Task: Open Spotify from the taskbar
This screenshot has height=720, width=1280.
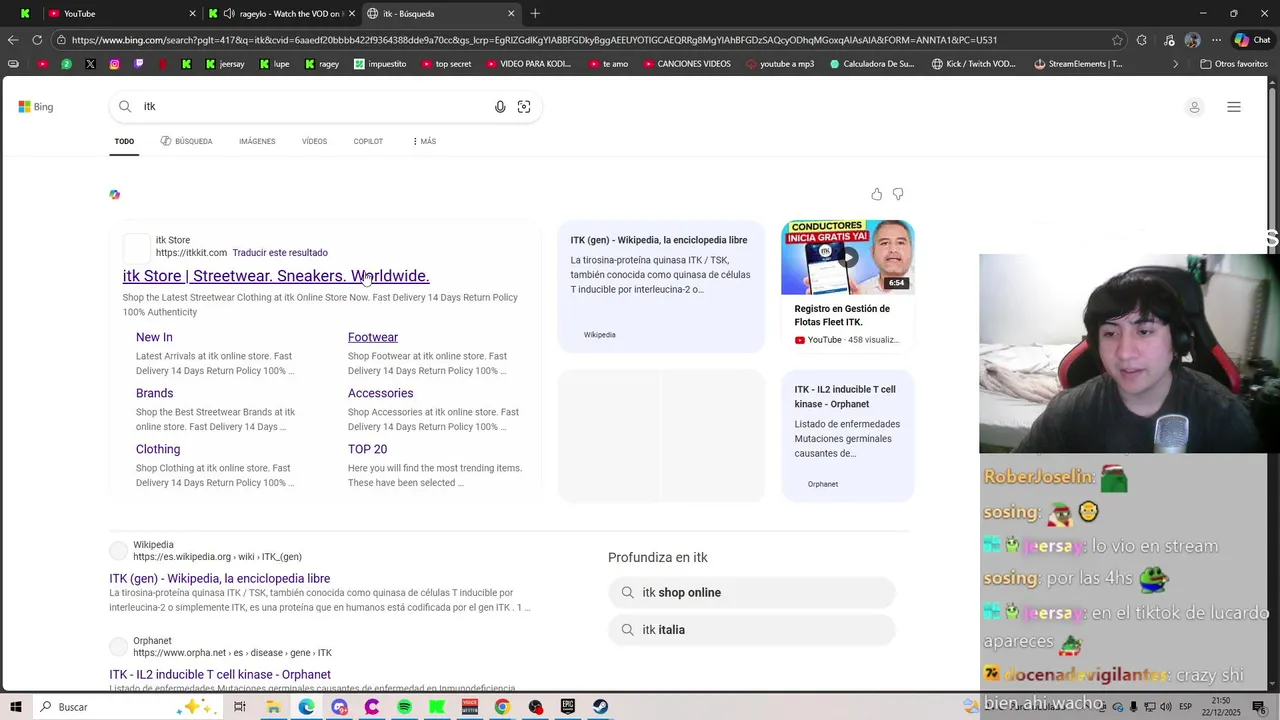Action: (404, 707)
